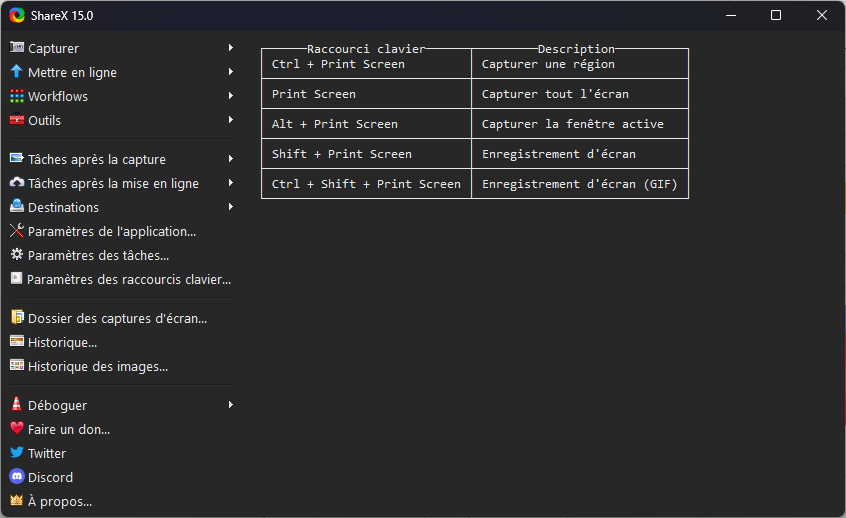
Task: Click the Tâches après la capture icon
Action: [17, 158]
